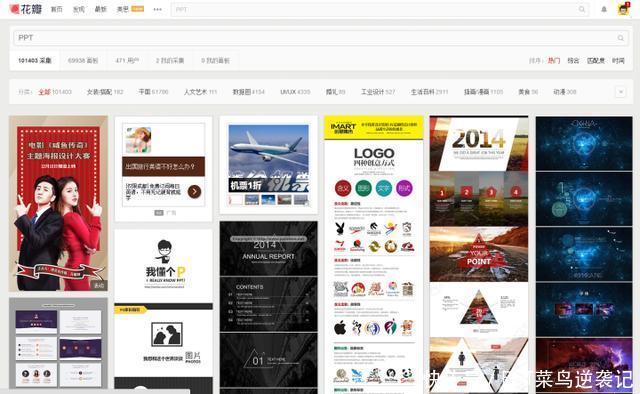The image size is (640, 394).
Task: Sort results by 匹配度
Action: point(596,60)
